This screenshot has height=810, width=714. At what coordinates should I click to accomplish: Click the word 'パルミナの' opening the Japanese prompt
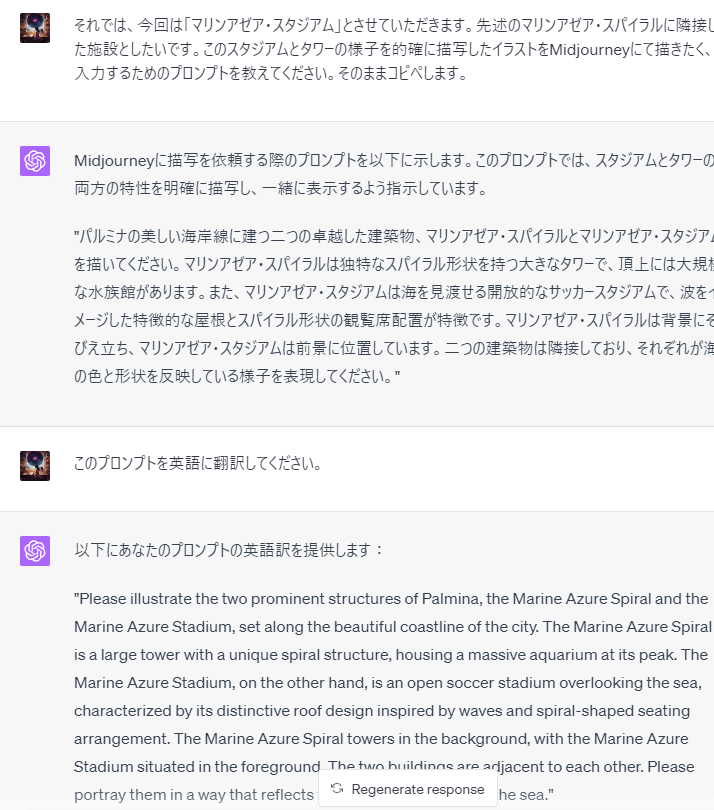point(106,237)
